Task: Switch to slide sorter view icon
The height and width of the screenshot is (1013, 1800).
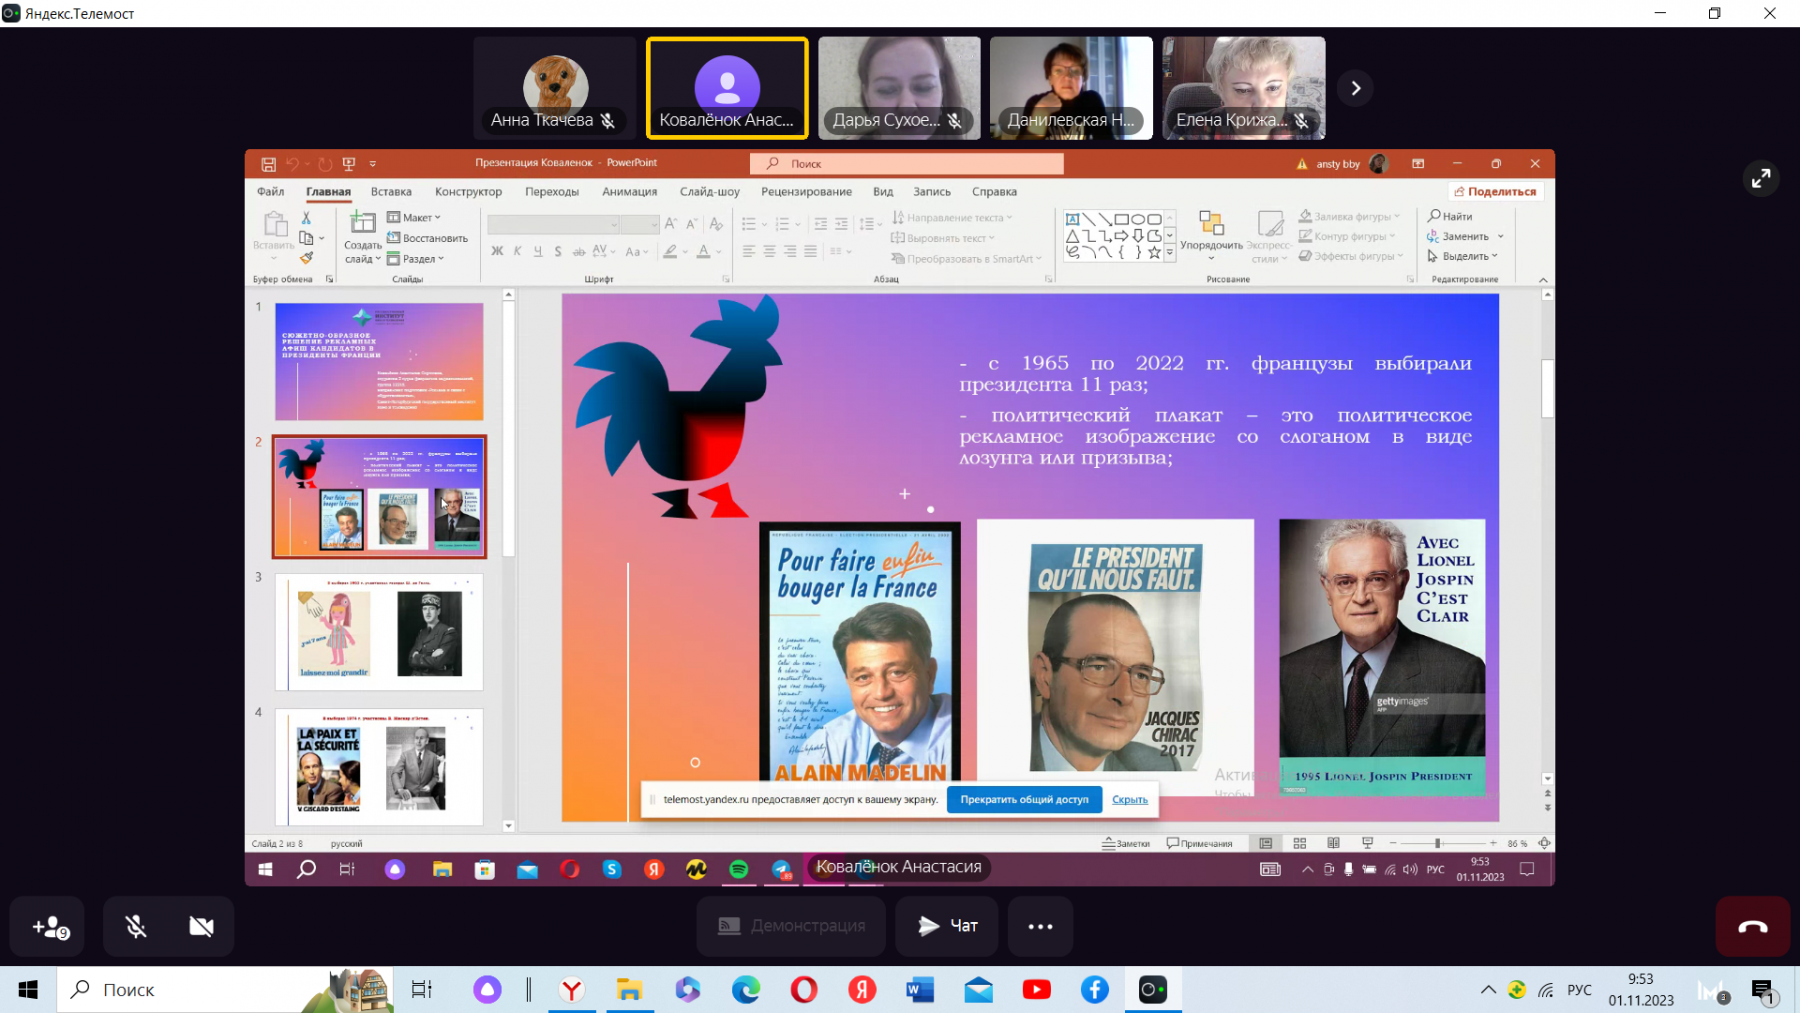Action: 1300,844
